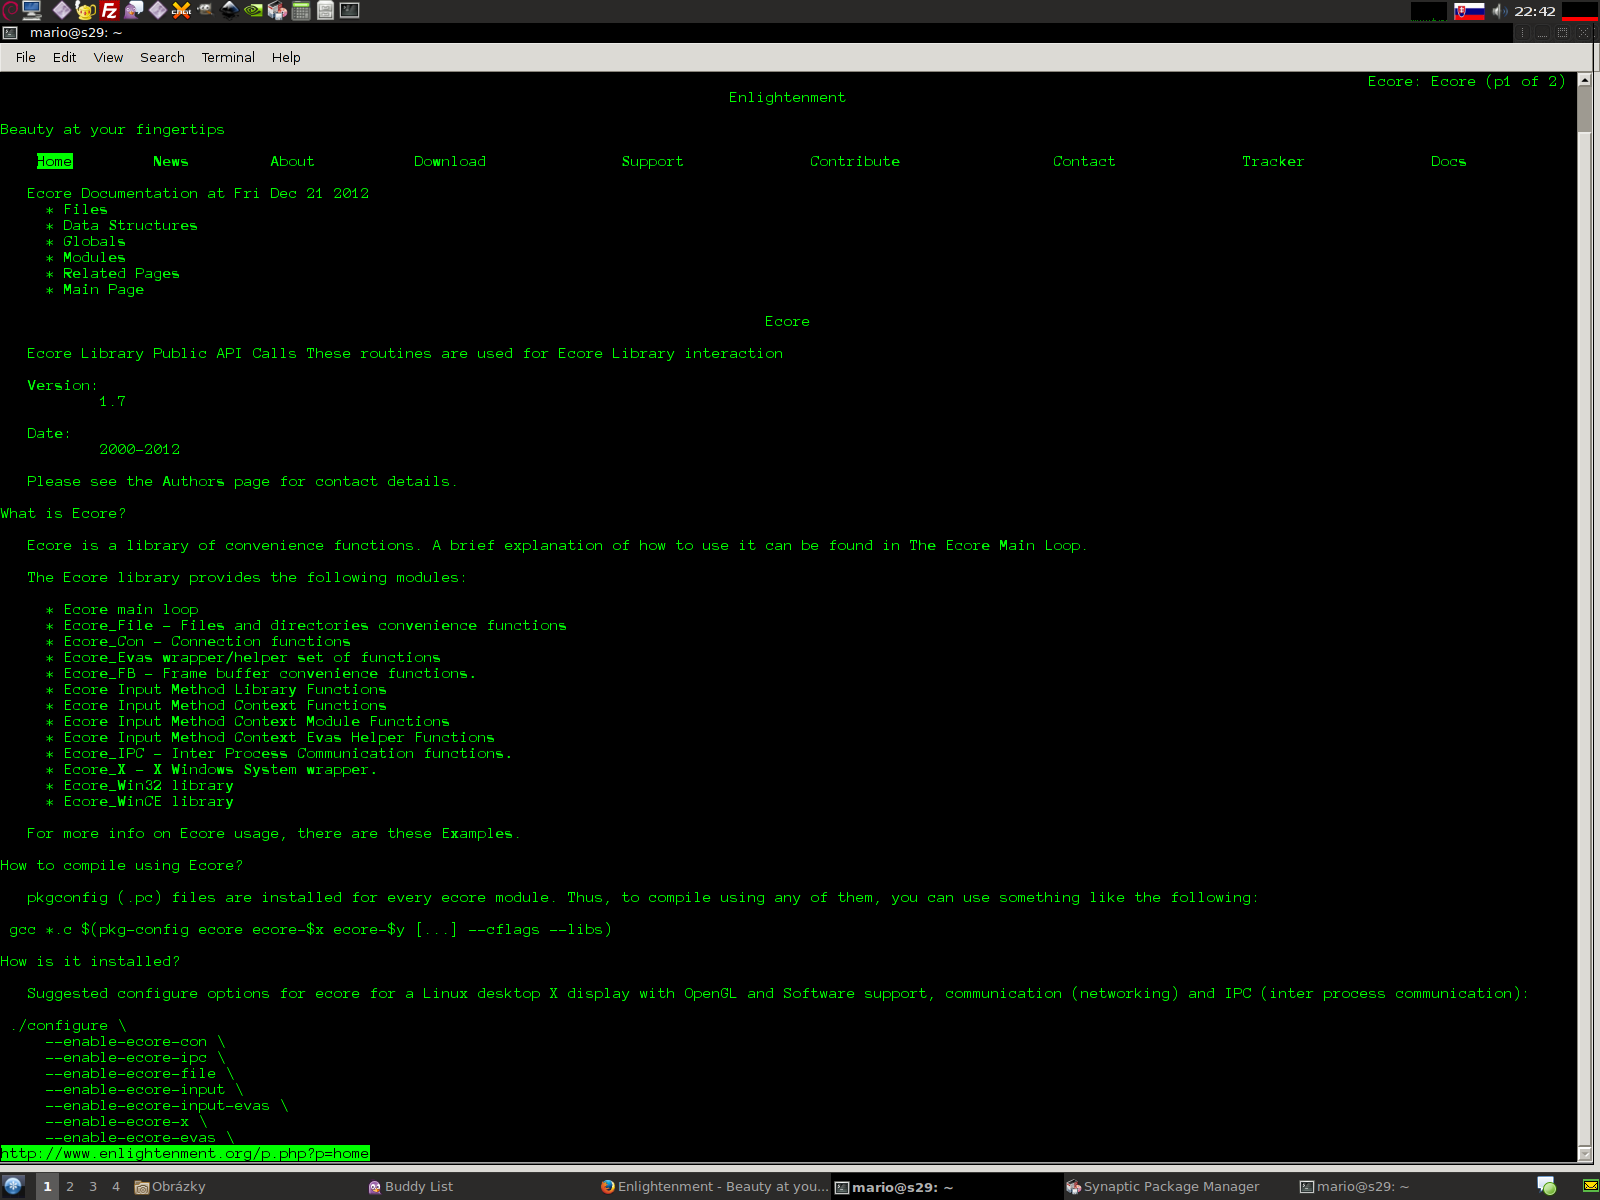
Task: Open the Related Pages link
Action: click(121, 273)
